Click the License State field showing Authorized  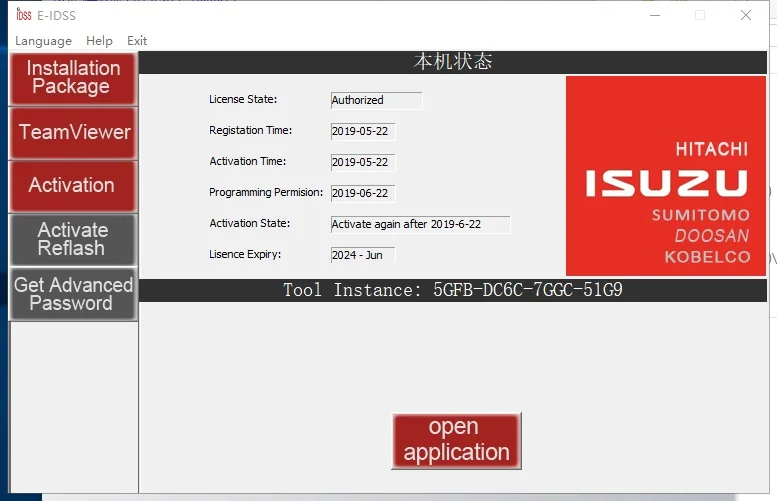click(376, 100)
